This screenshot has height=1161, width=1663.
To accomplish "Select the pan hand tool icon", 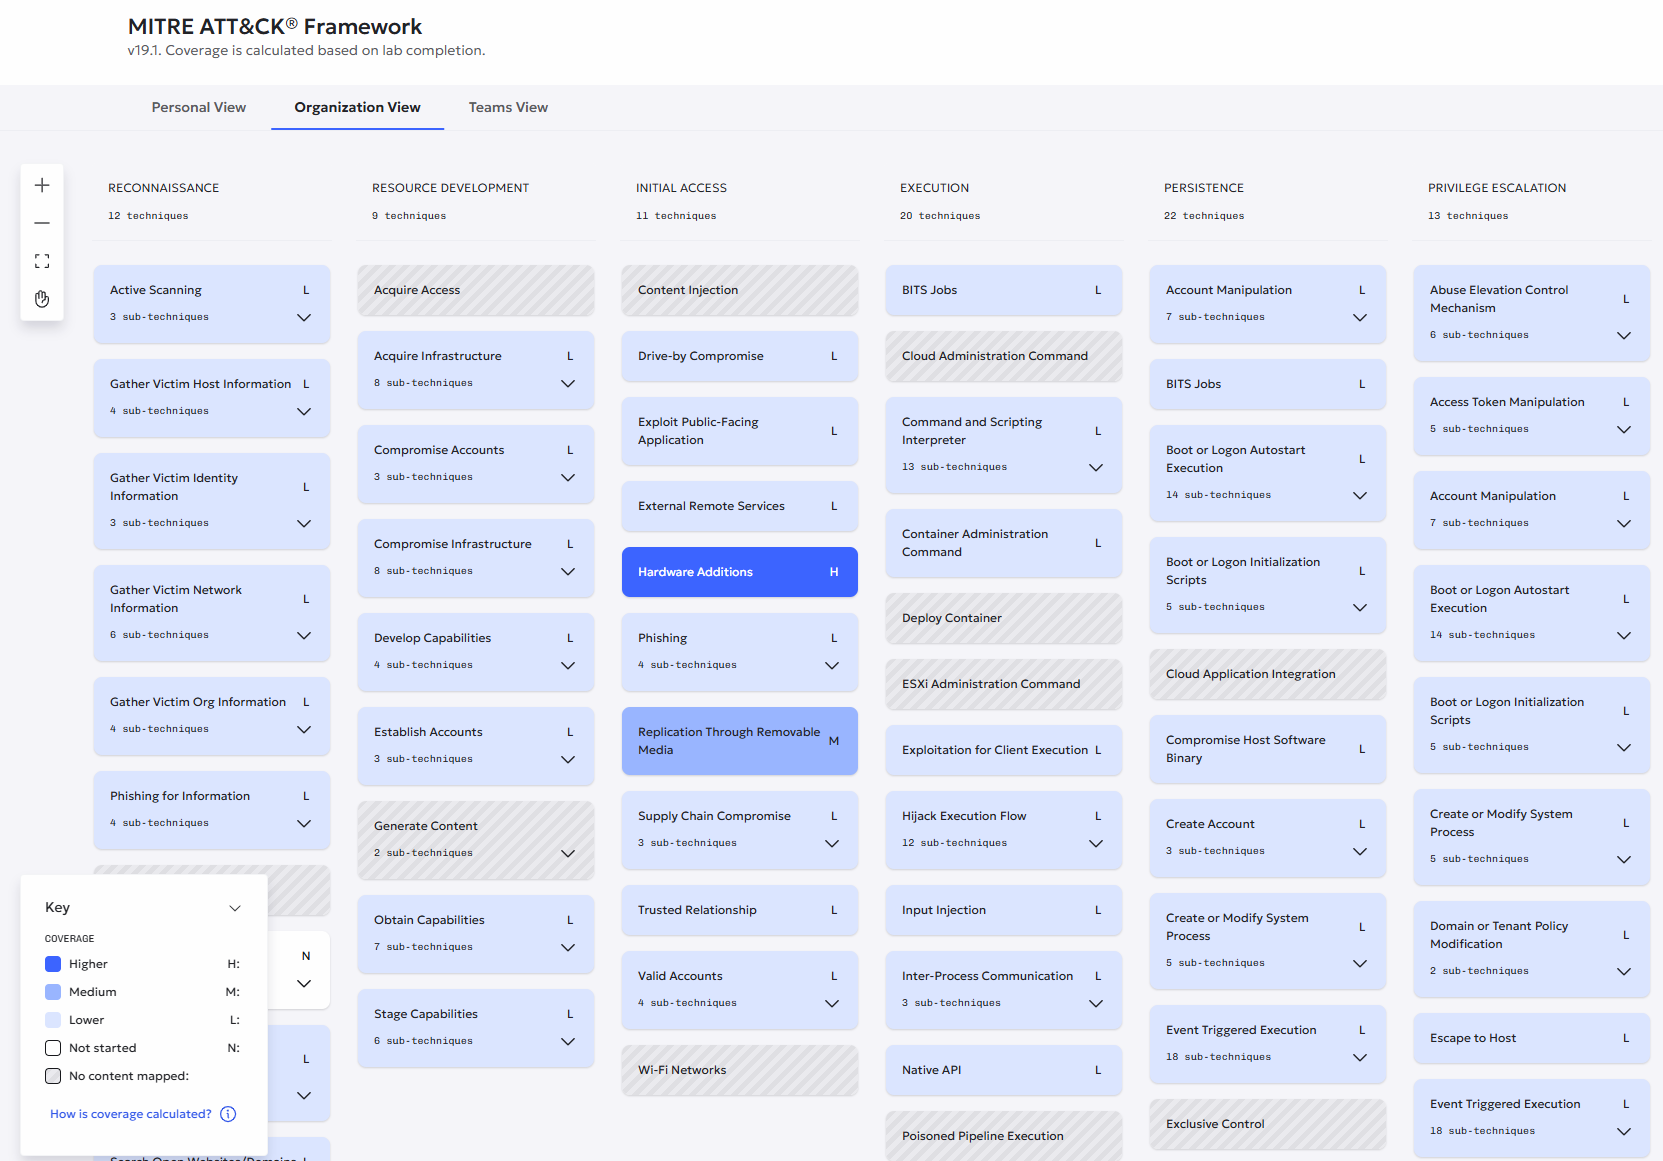I will click(x=42, y=299).
